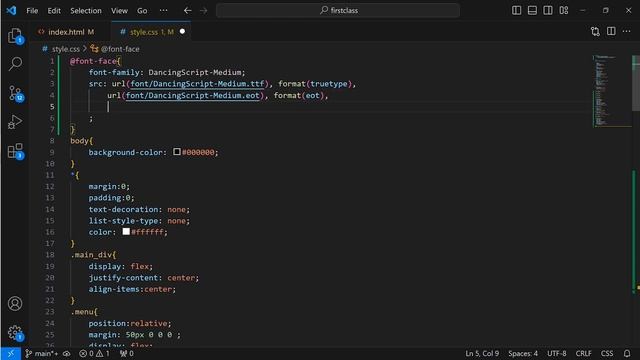This screenshot has width=640, height=360.
Task: Open Customize Layout icon
Action: click(x=564, y=10)
